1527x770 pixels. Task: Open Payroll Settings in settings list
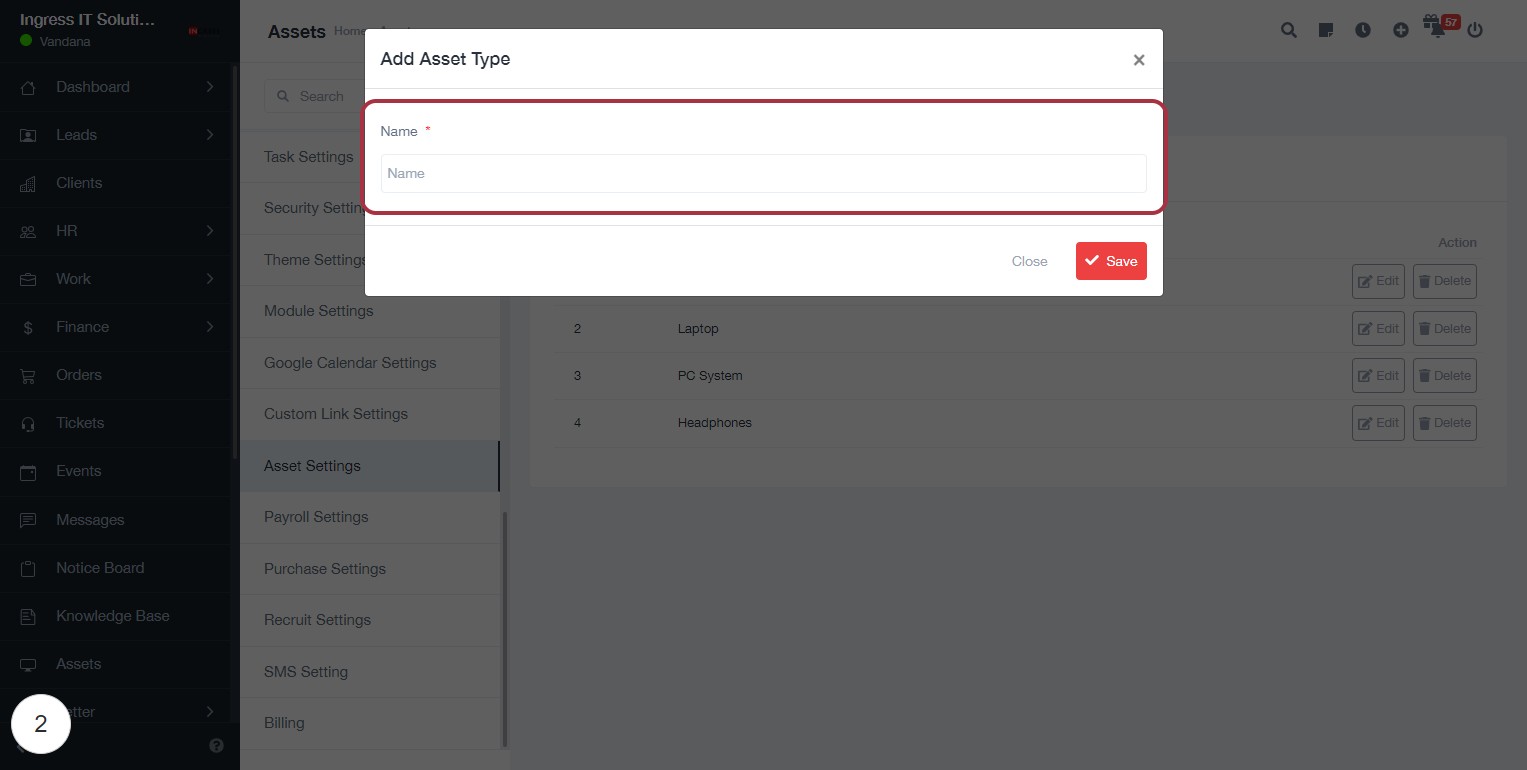click(x=316, y=517)
